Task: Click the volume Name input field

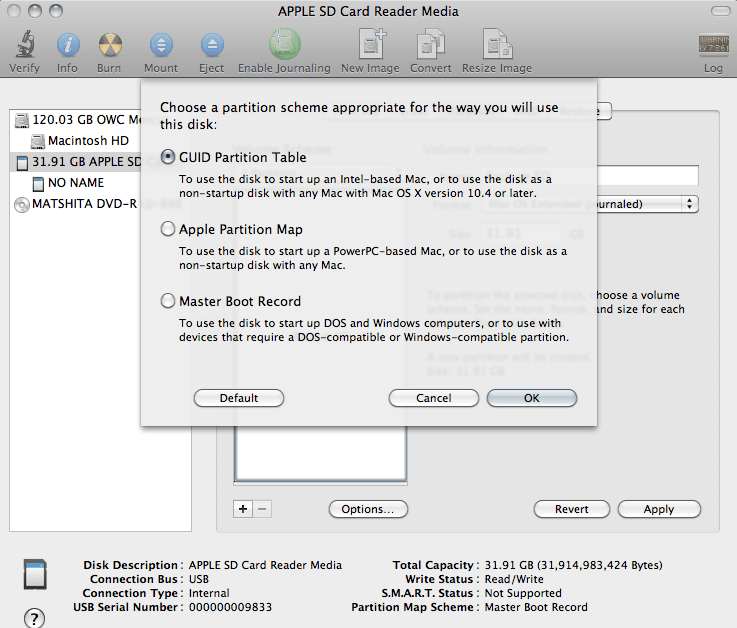Action: click(648, 175)
